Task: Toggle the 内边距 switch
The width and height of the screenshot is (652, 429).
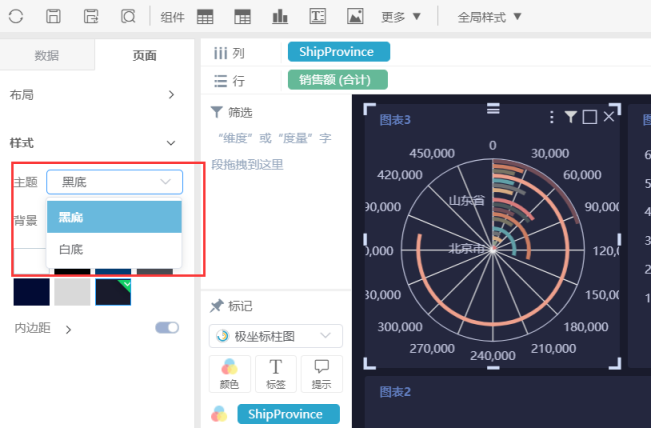Action: [x=167, y=328]
